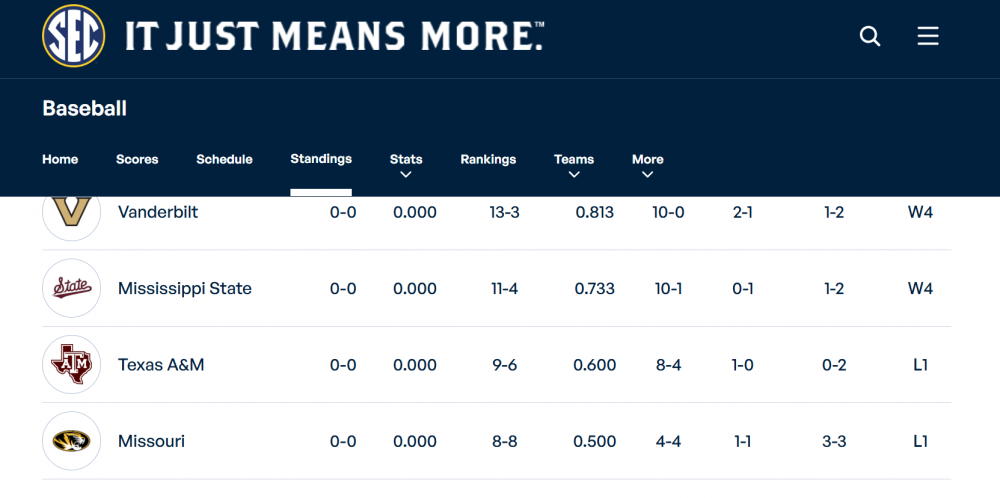Image resolution: width=1000 pixels, height=498 pixels.
Task: Click the Missouri Tigers team logo
Action: click(72, 441)
